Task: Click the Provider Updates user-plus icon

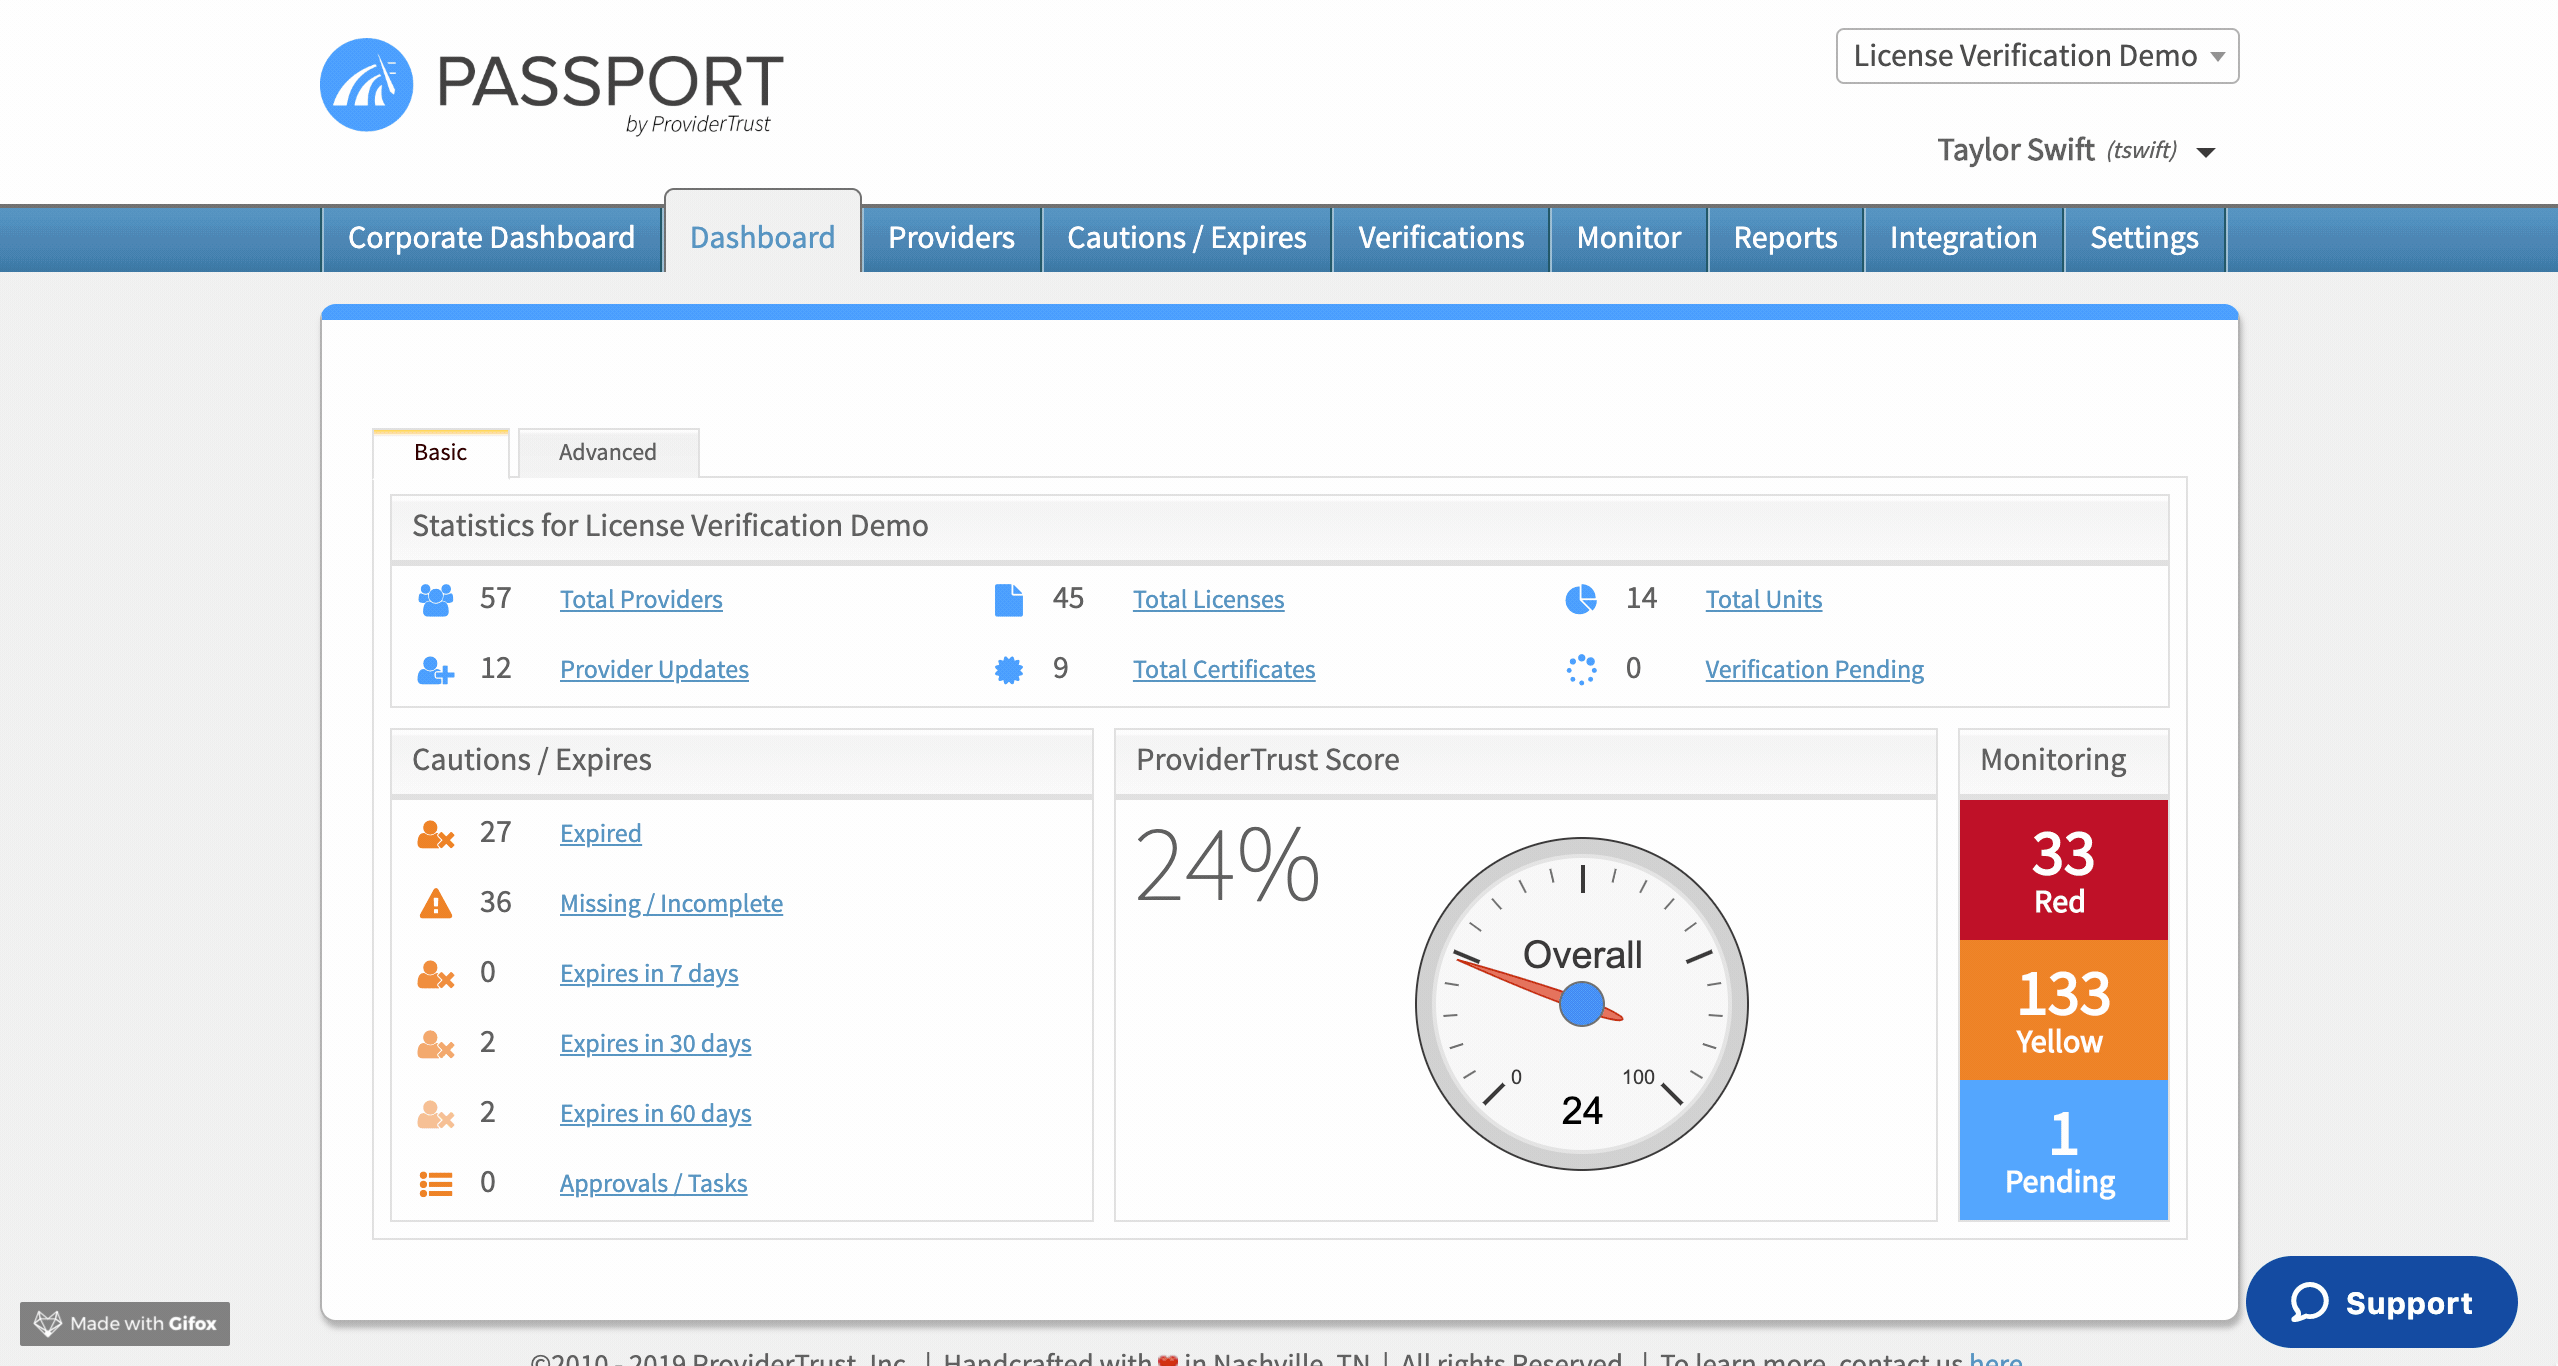Action: click(x=435, y=669)
